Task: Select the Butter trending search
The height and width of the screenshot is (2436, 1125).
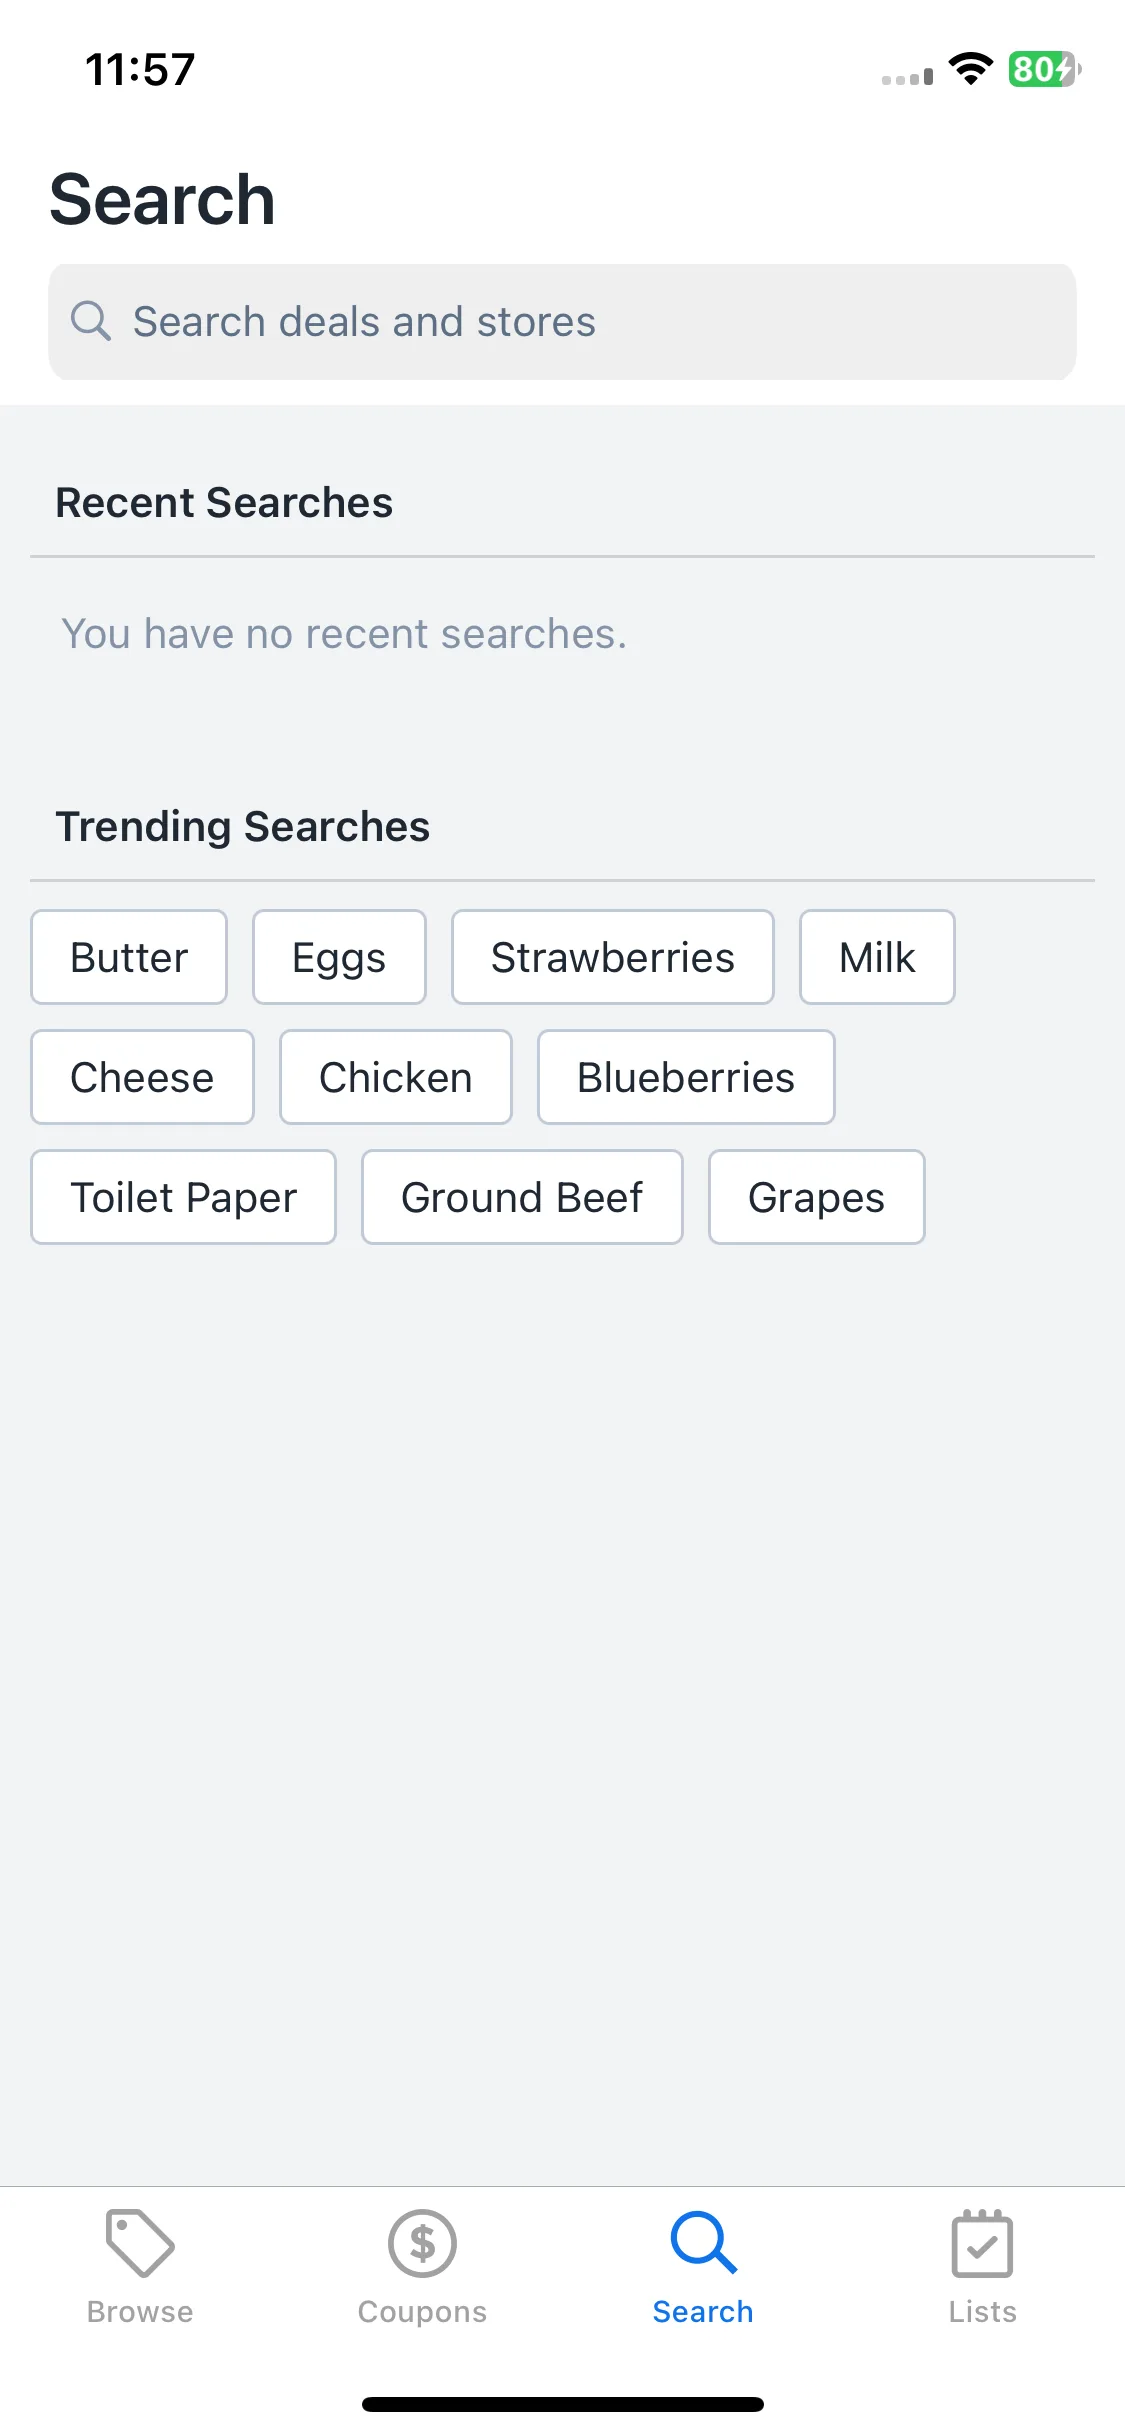Action: coord(129,957)
